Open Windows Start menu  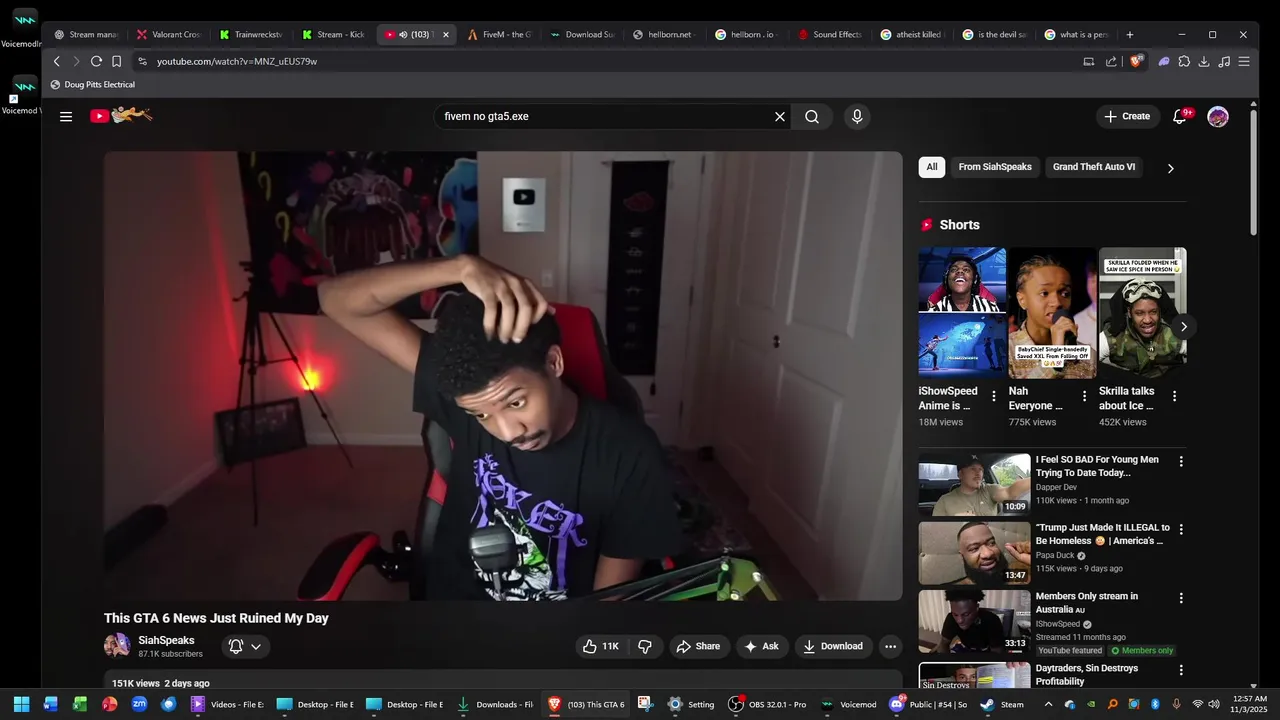click(x=21, y=704)
